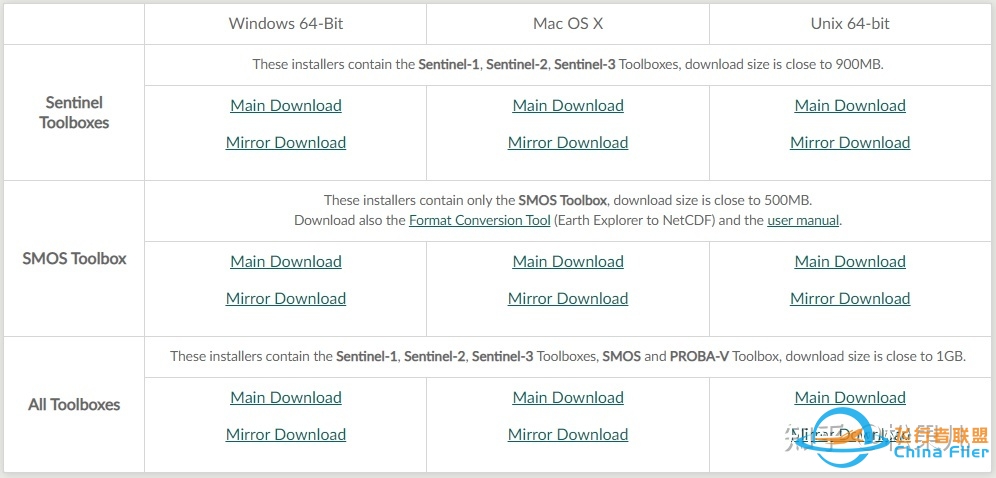
Task: Select Sentinel Toolboxes Main Download for Unix 64-bit
Action: tap(850, 106)
